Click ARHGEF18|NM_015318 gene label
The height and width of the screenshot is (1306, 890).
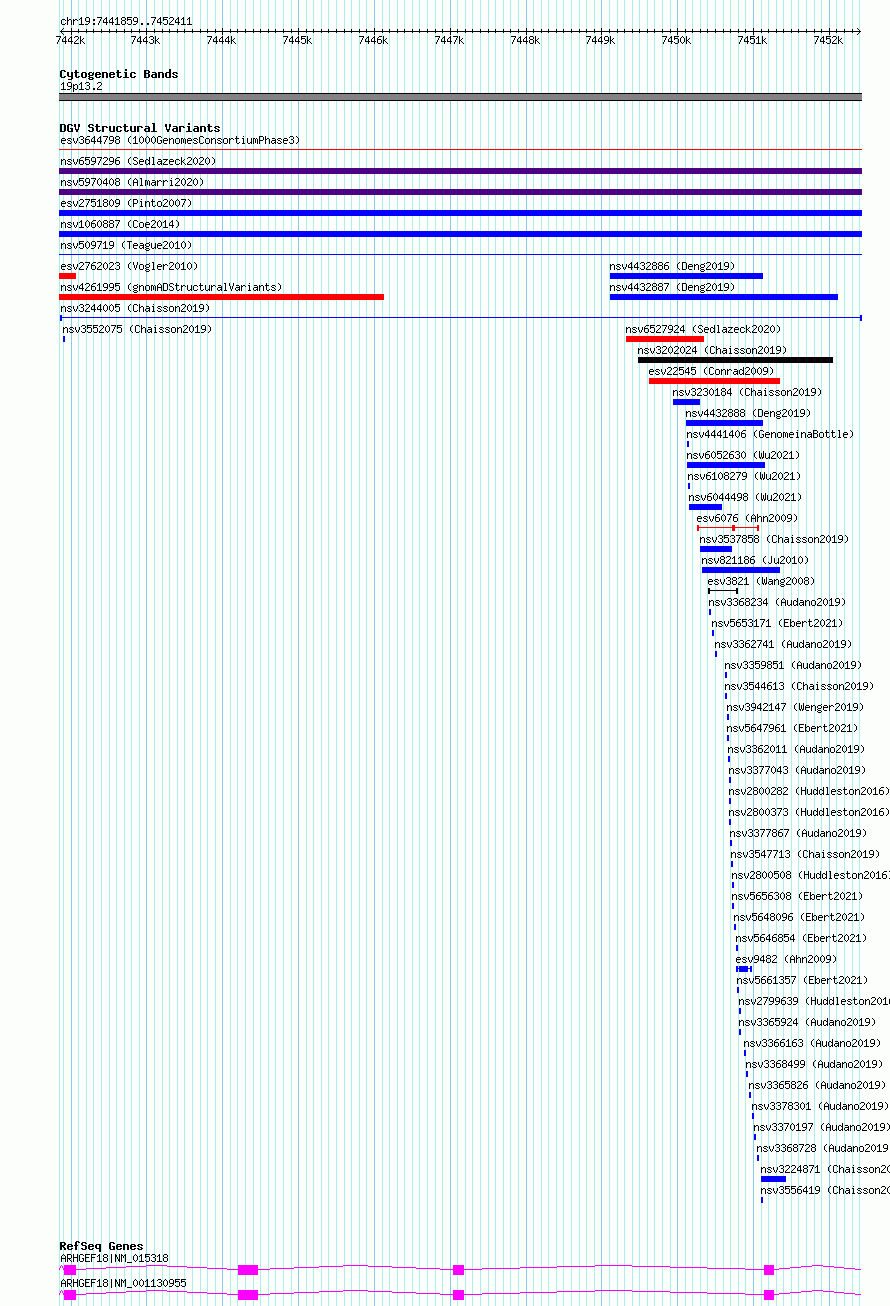click(114, 1258)
